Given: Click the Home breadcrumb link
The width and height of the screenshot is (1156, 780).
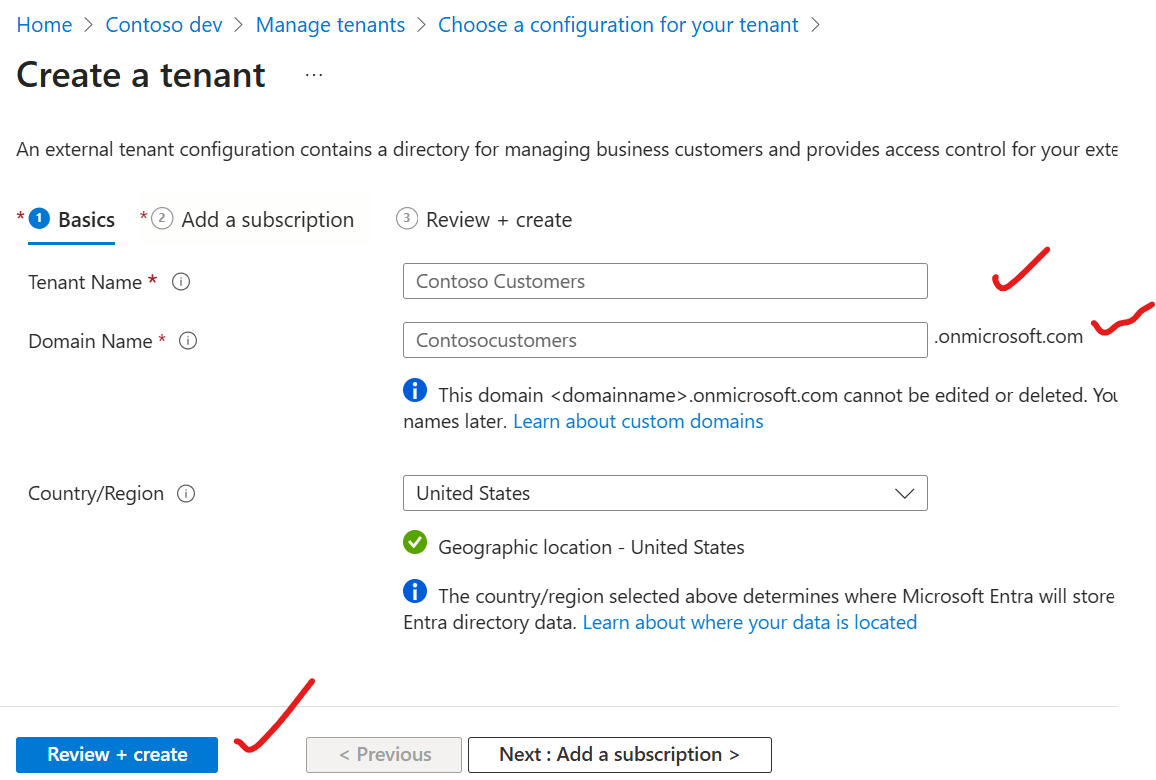Looking at the screenshot, I should [44, 24].
